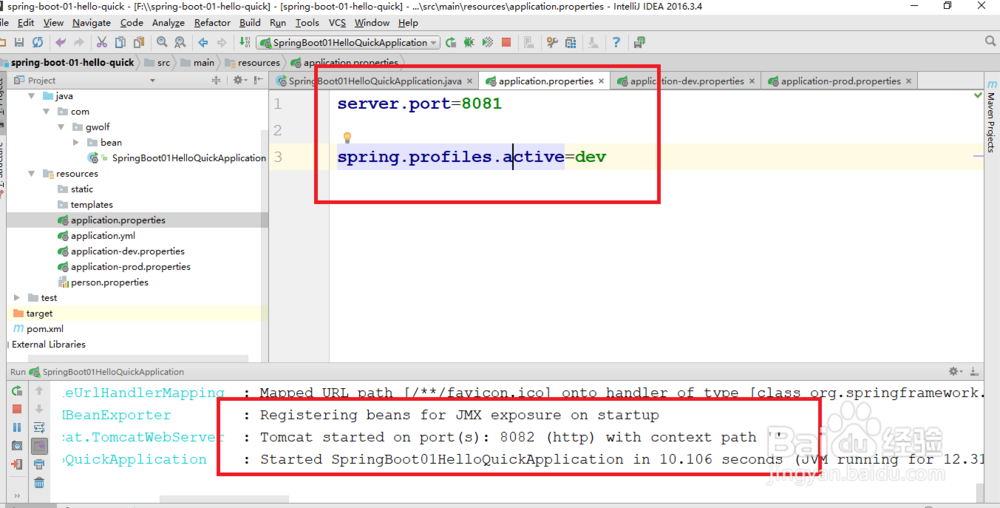This screenshot has width=1000, height=508.
Task: Click the intention light bulb in editor
Action: click(348, 138)
